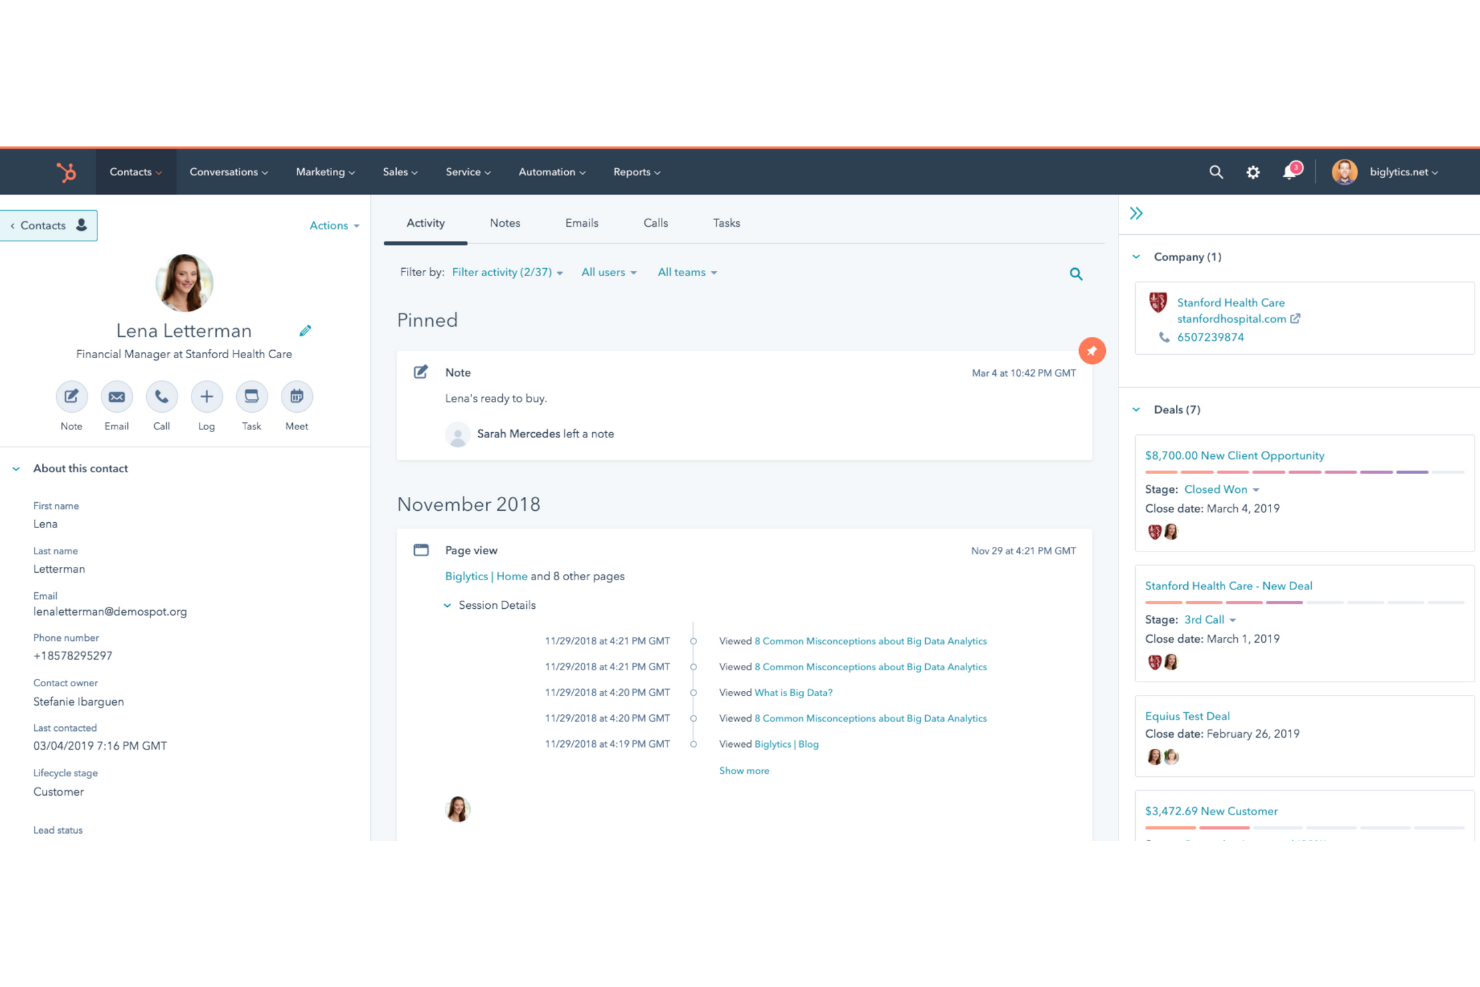Unpin the 'Lena's ready to buy' note
1480x987 pixels.
(x=1092, y=351)
